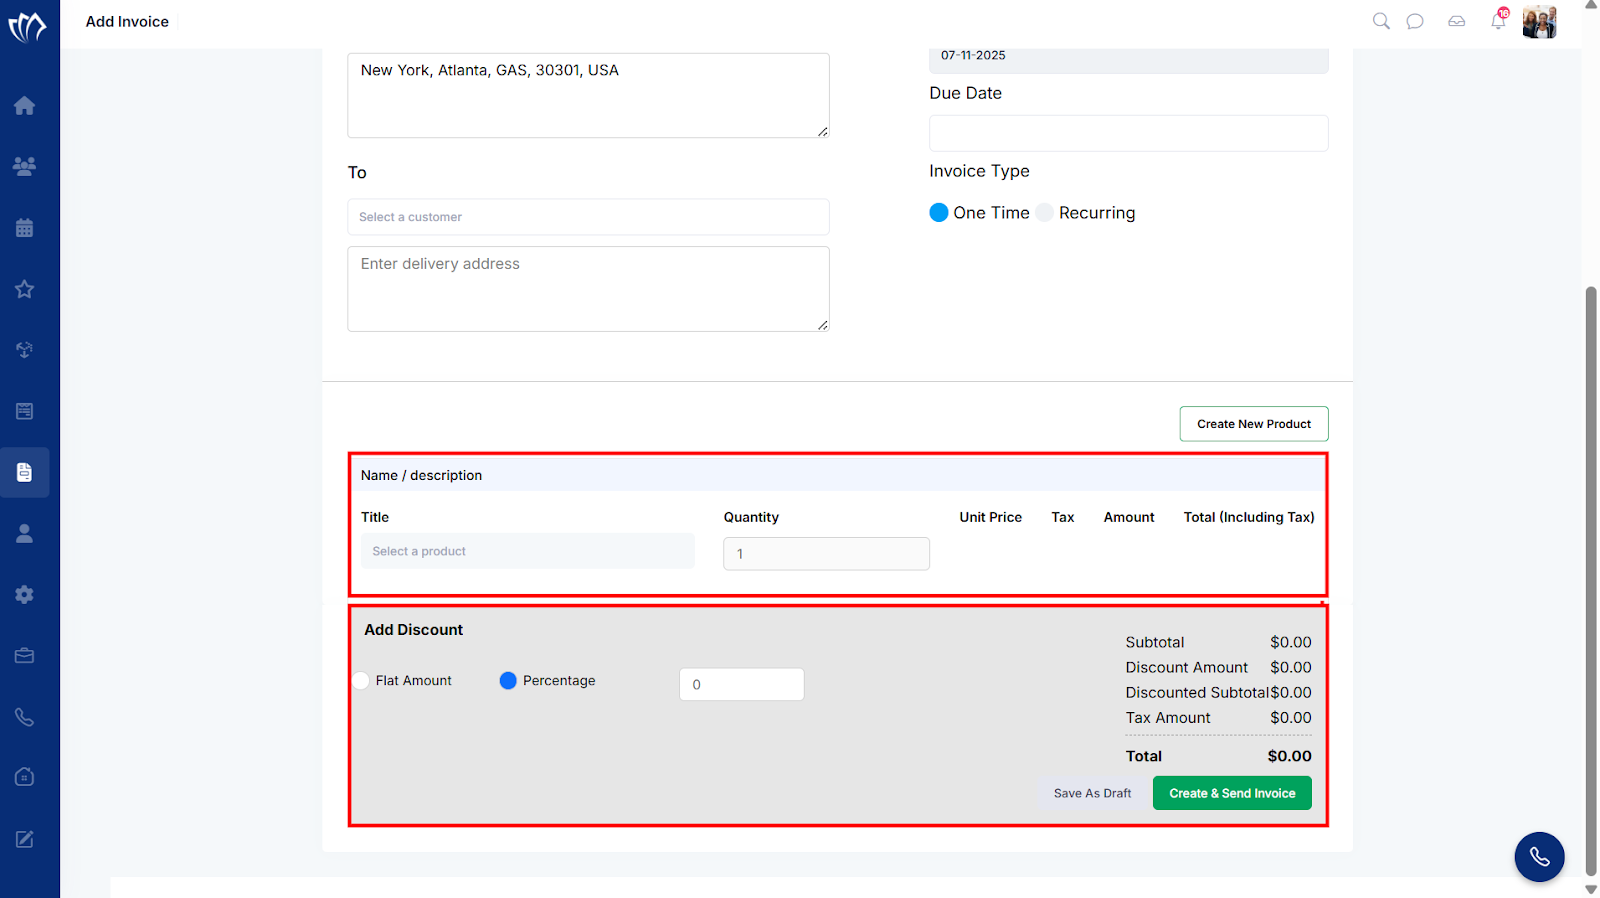1600x898 pixels.
Task: Open the single person sidebar icon
Action: pos(25,533)
